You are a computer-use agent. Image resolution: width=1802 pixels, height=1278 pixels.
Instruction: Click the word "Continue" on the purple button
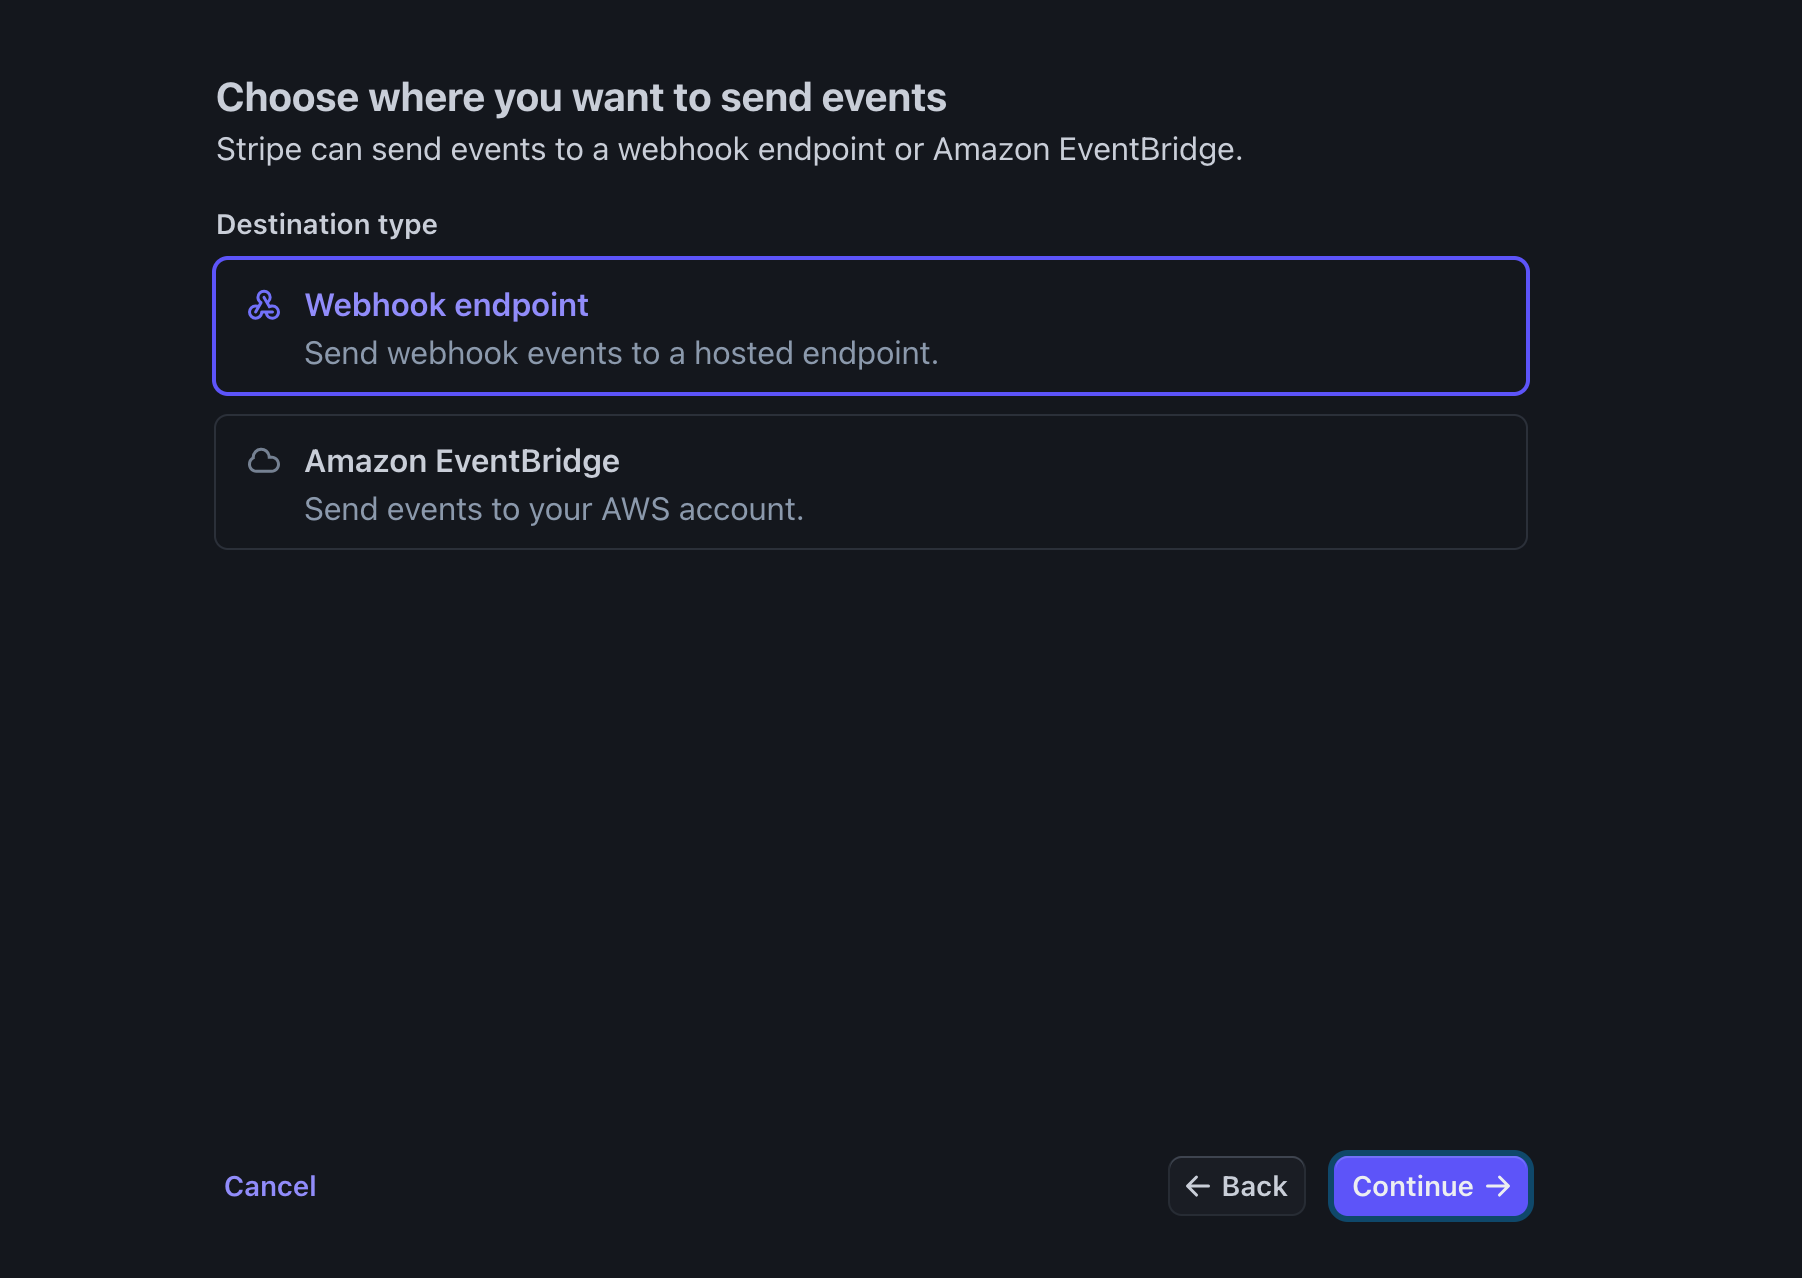(1412, 1186)
